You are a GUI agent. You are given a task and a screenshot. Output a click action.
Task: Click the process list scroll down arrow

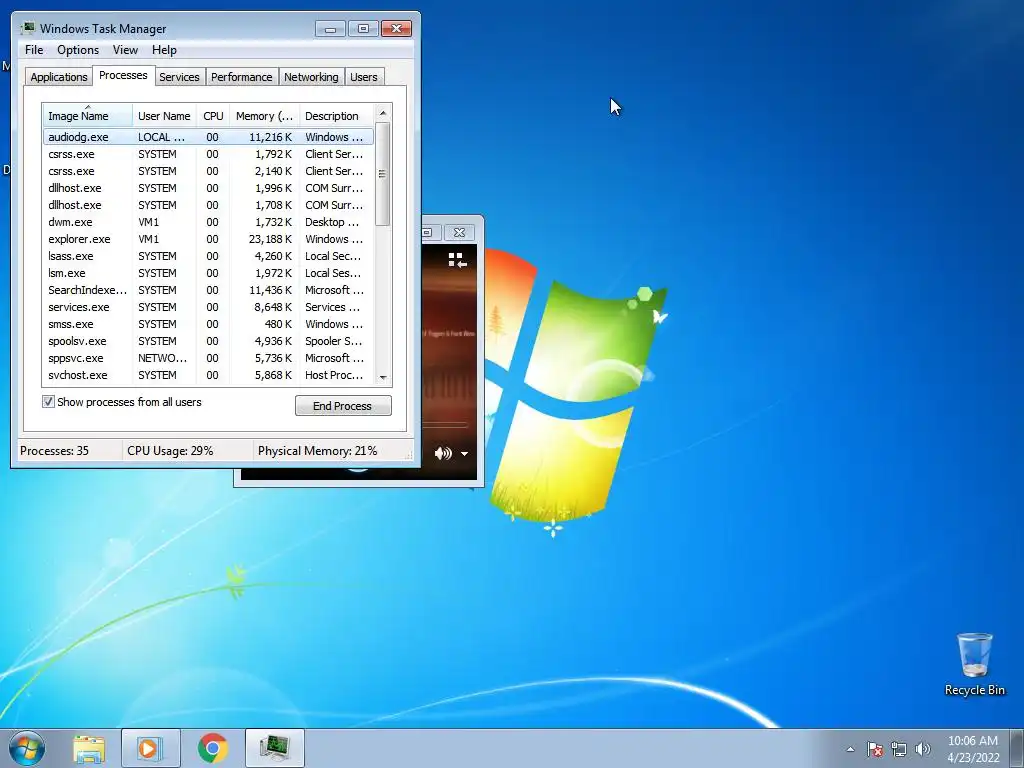383,377
